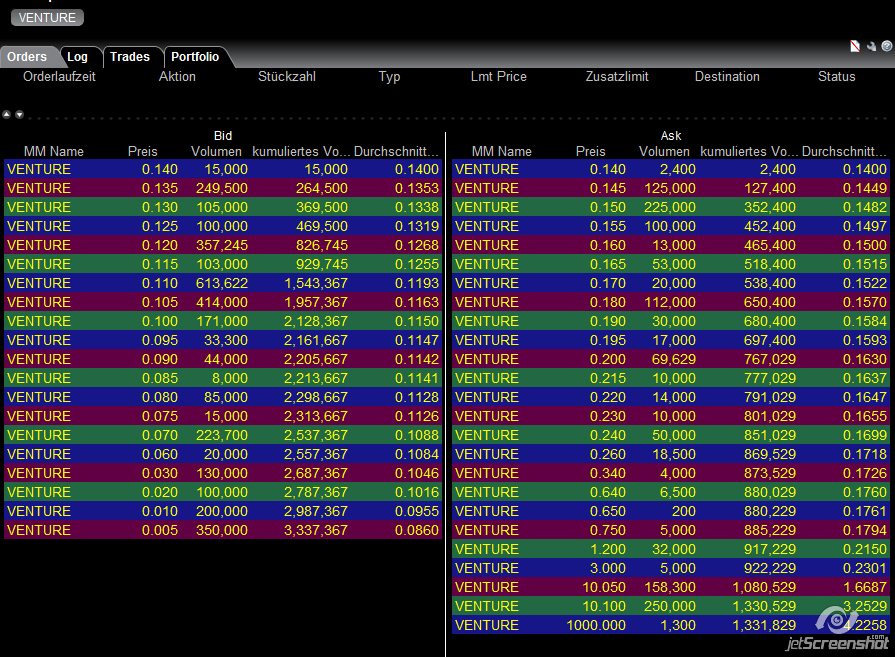
Task: Switch to the Orders tab
Action: (27, 57)
